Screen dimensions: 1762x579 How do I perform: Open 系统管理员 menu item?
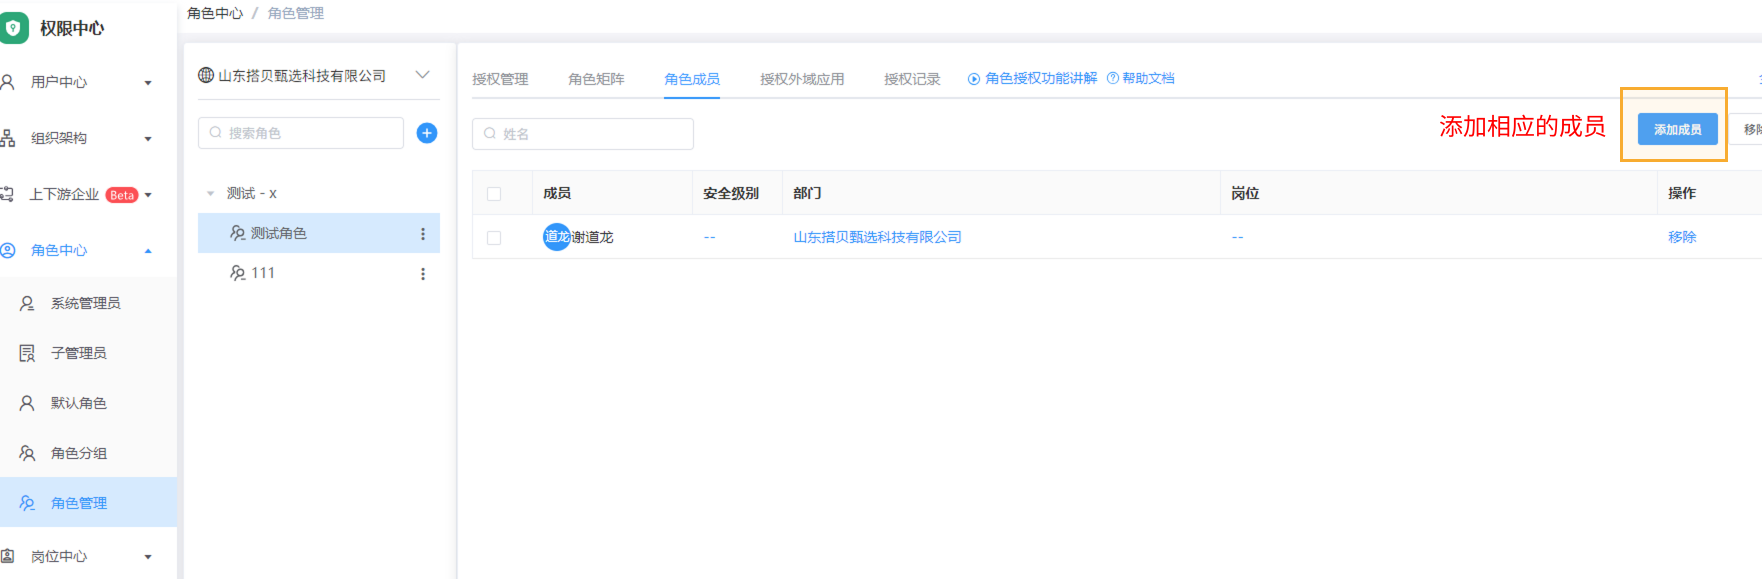88,303
